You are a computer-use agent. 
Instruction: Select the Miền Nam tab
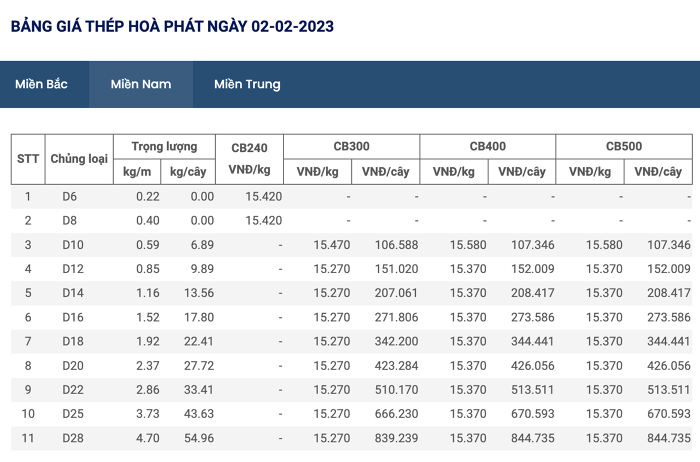(x=141, y=84)
